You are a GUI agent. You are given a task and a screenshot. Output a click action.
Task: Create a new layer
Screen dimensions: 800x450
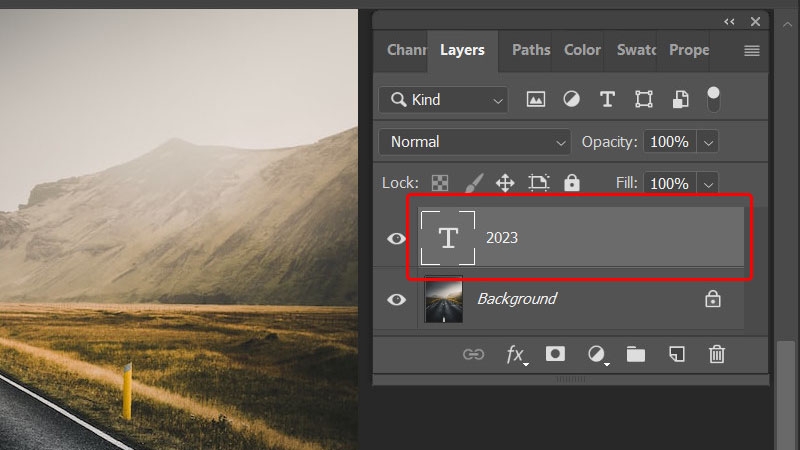click(x=677, y=354)
